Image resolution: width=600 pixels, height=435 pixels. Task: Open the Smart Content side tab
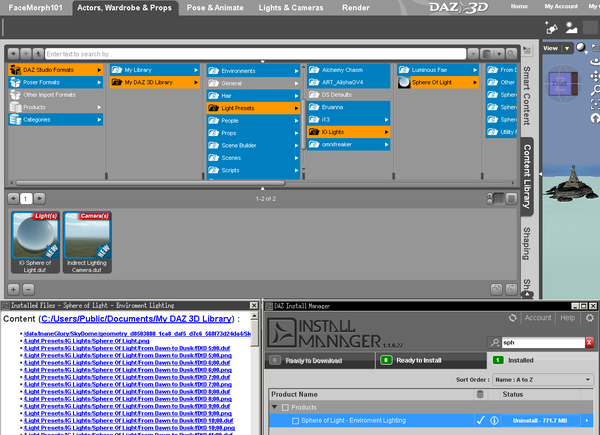[527, 96]
